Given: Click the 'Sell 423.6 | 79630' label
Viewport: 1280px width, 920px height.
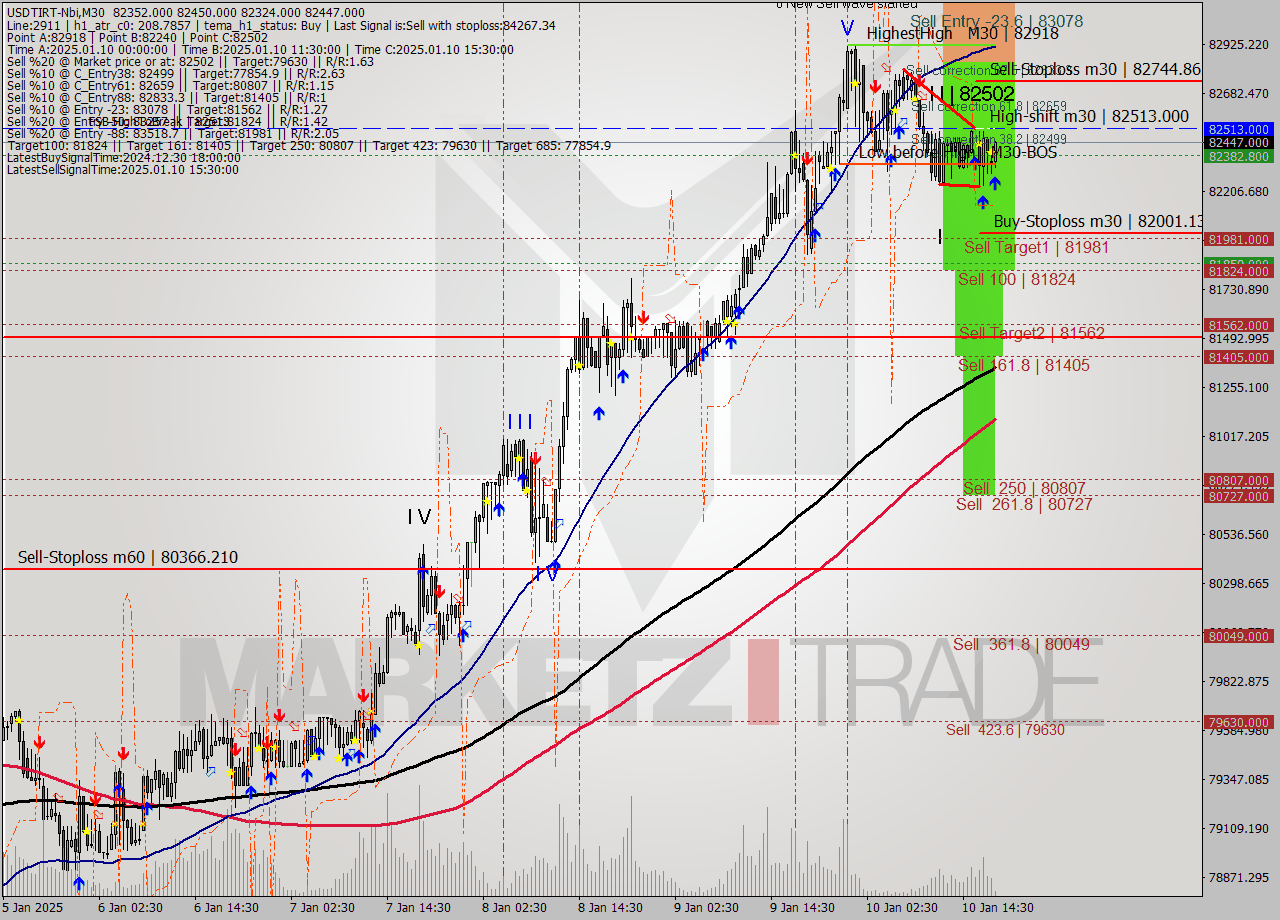Looking at the screenshot, I should pos(1005,729).
